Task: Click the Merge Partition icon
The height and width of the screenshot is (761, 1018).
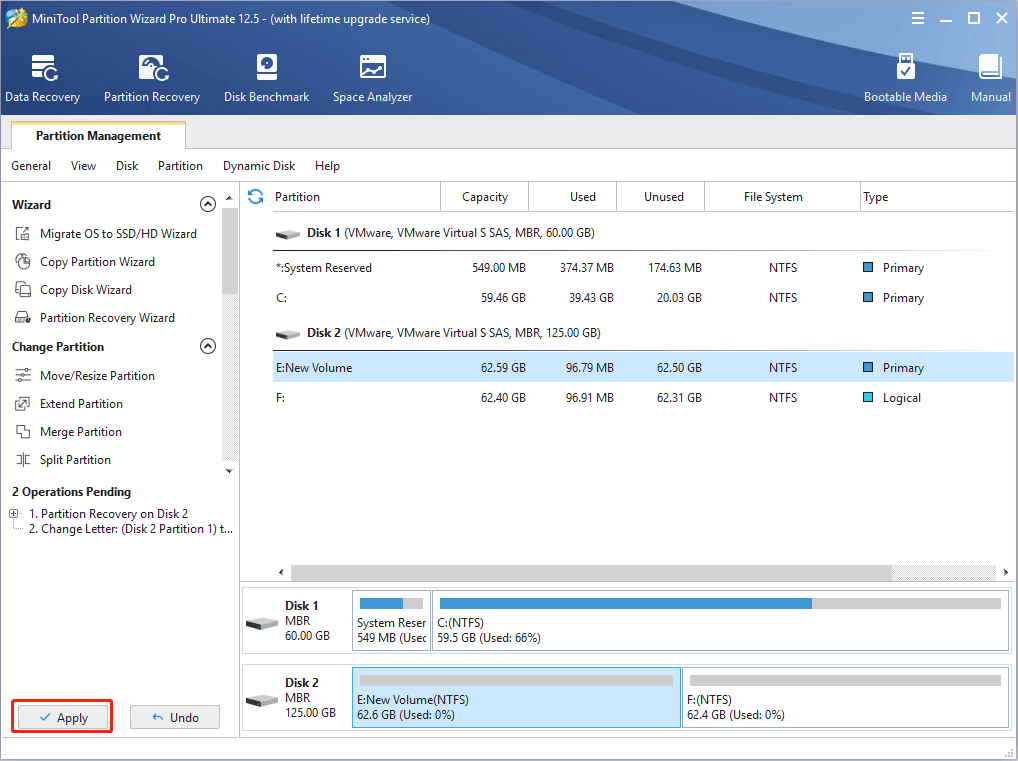Action: [x=23, y=432]
